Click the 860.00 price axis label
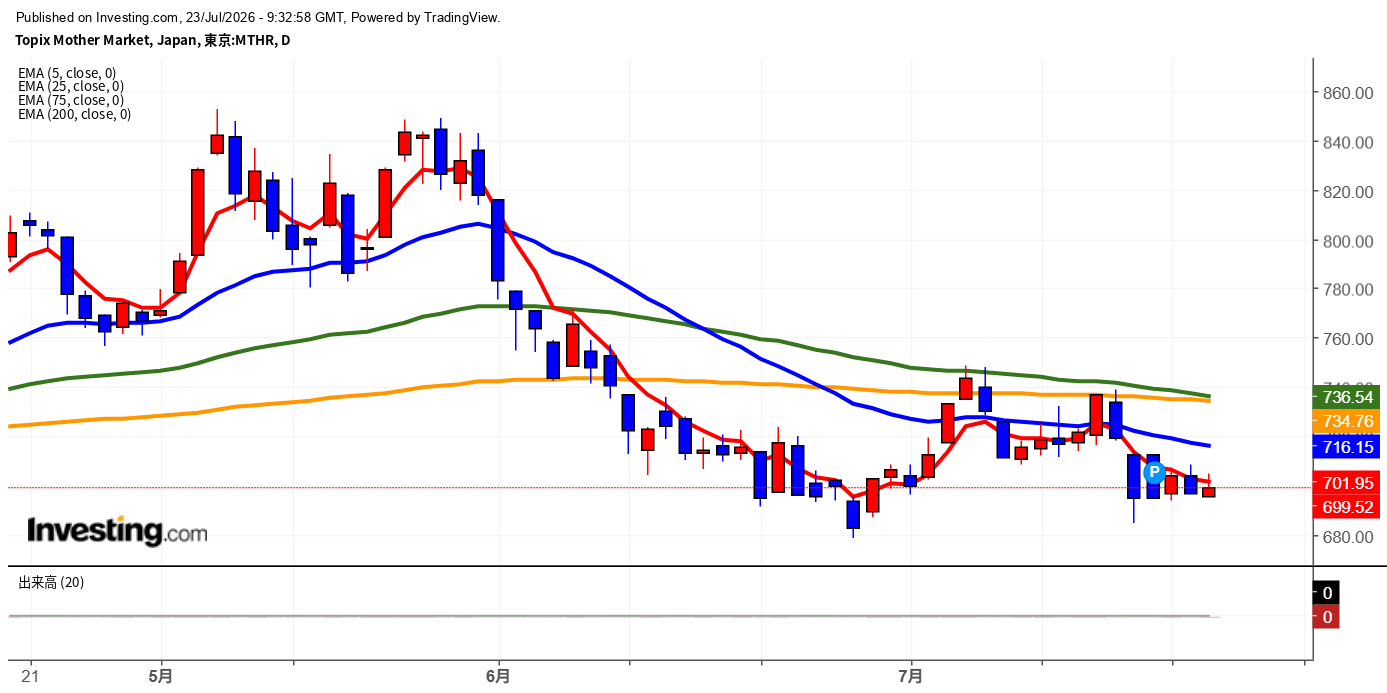 tap(1348, 93)
